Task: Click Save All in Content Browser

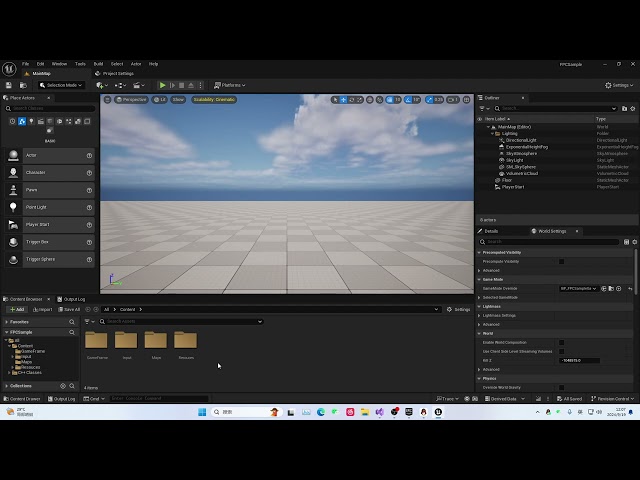Action: 69,309
